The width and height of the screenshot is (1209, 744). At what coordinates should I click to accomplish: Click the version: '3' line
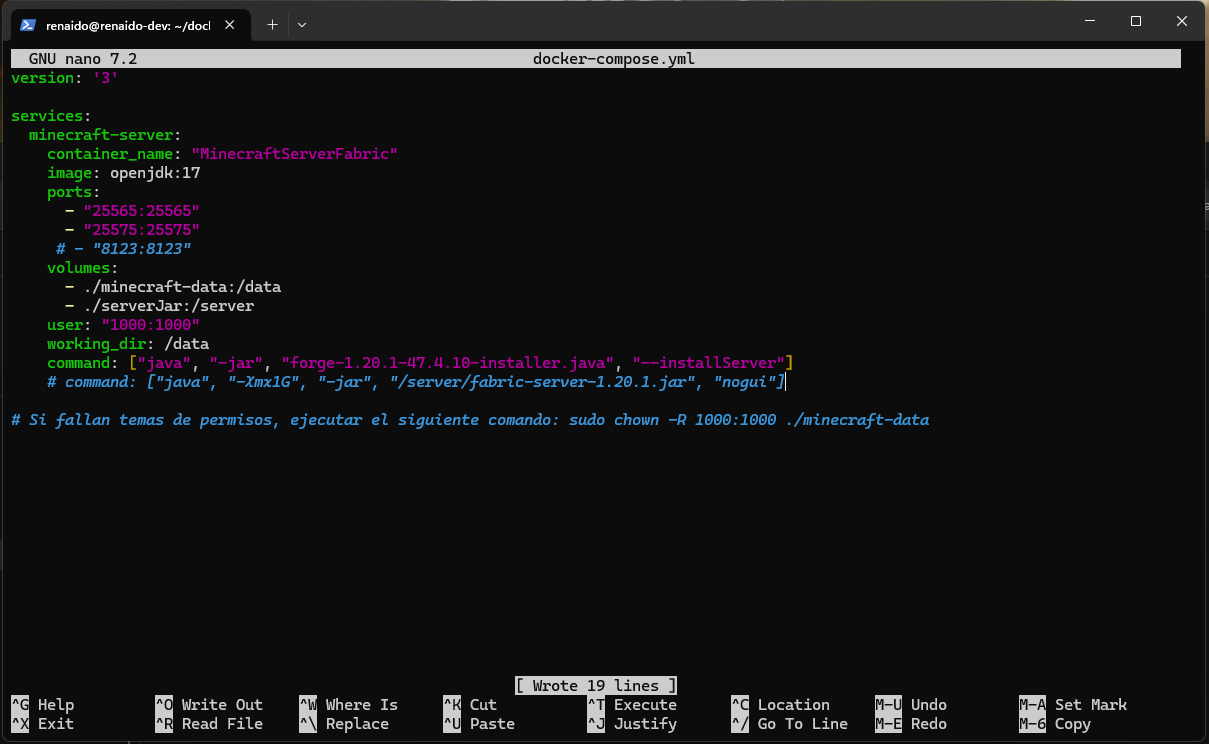(65, 78)
